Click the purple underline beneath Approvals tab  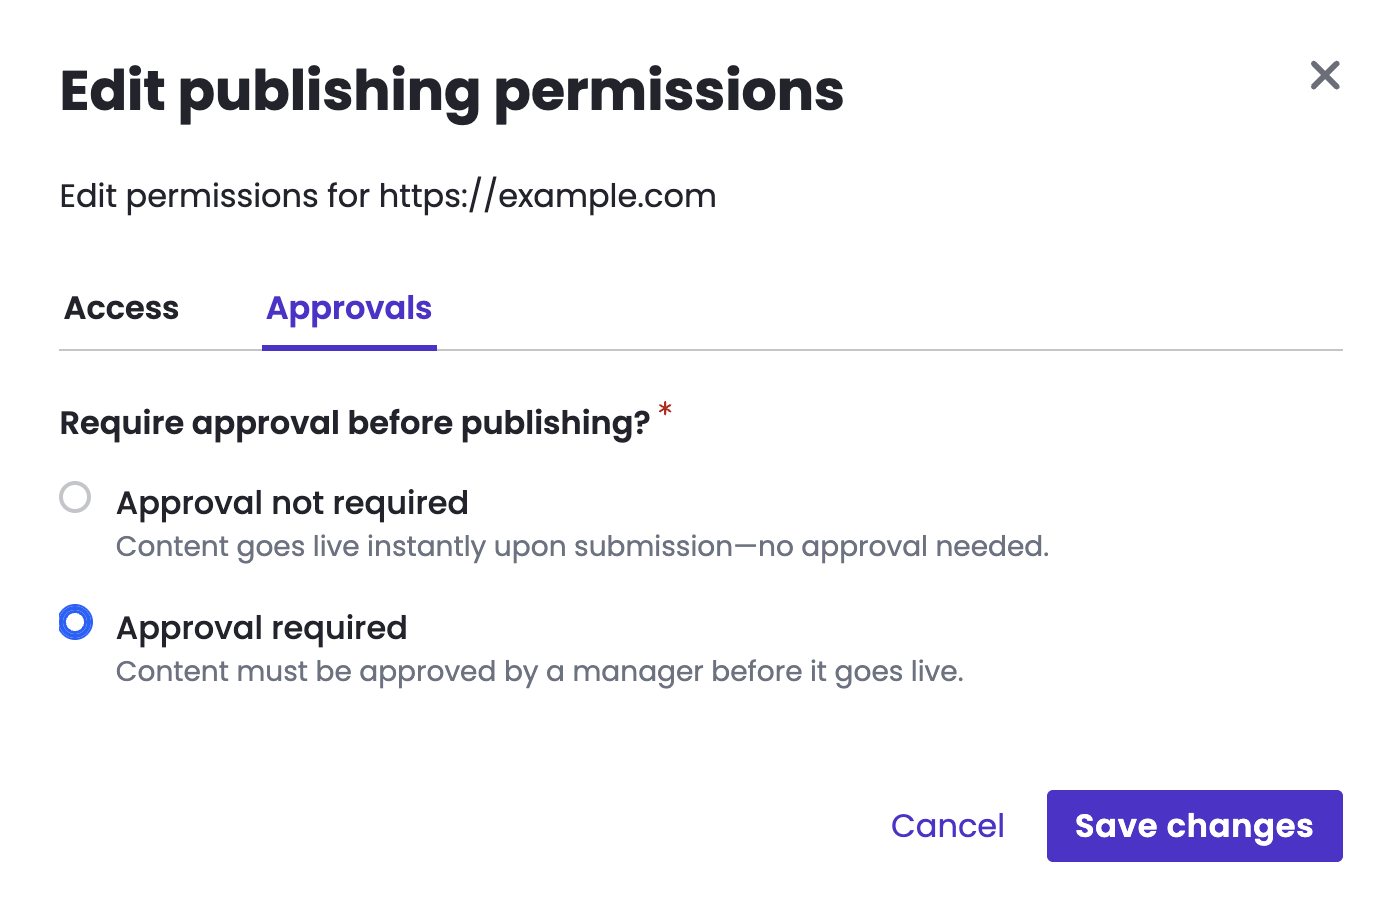349,347
